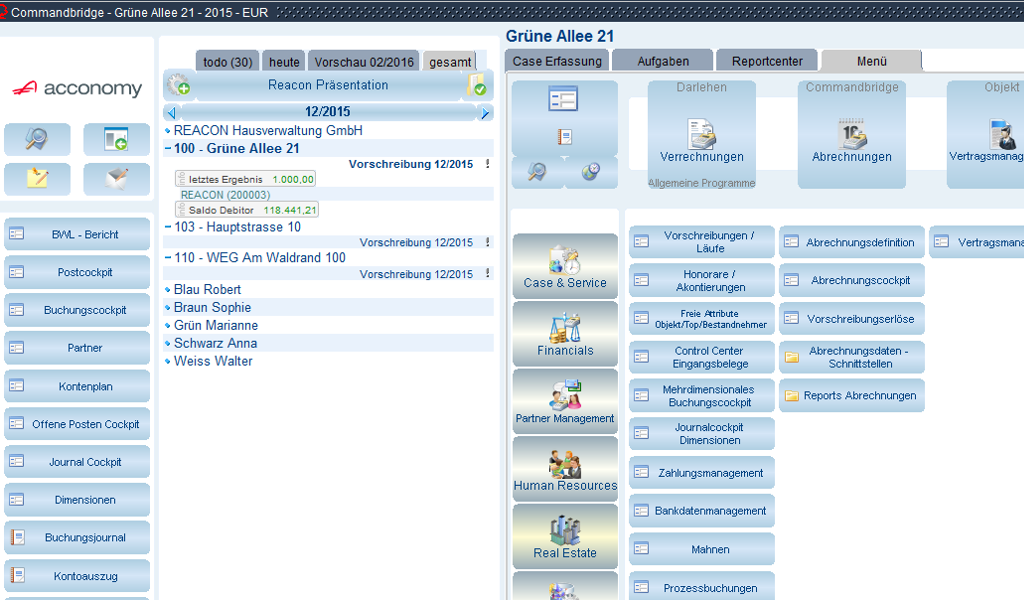Click the folder with green checkmark icon
This screenshot has height=600, width=1024.
pyautogui.click(x=477, y=86)
